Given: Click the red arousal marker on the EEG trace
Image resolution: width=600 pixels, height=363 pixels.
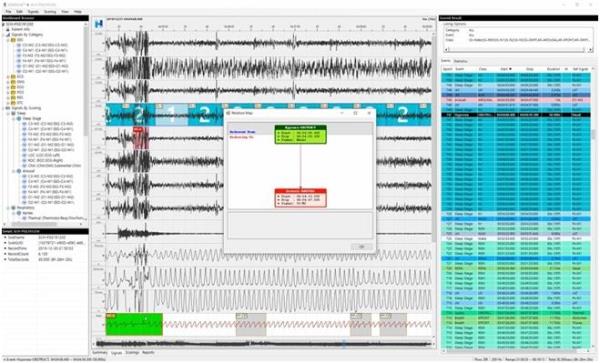Looking at the screenshot, I should click(140, 138).
